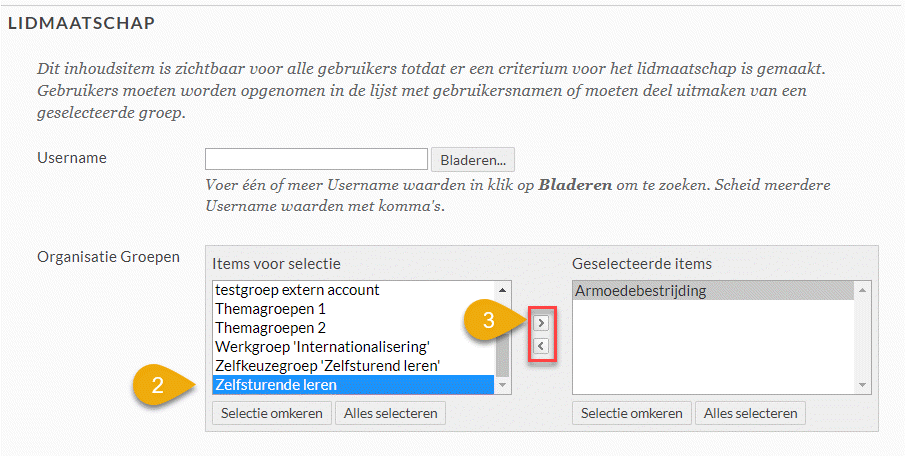The height and width of the screenshot is (456, 905).
Task: Click up arrow of selected items scrollbar
Action: click(862, 290)
